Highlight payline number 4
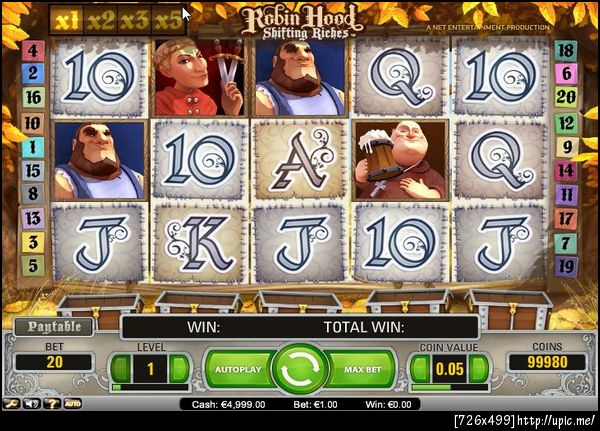 pyautogui.click(x=33, y=51)
